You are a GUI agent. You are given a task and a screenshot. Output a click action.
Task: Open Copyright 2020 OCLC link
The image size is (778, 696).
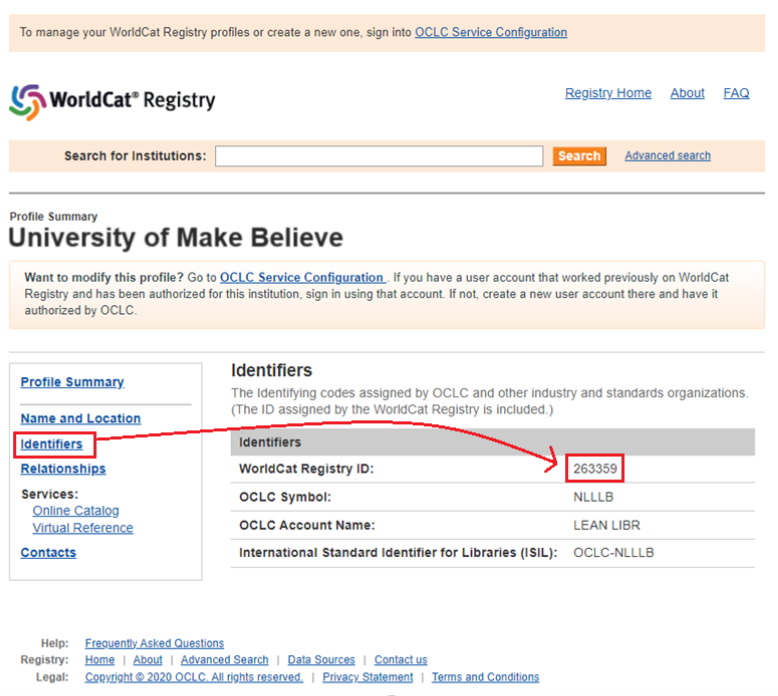pyautogui.click(x=194, y=677)
